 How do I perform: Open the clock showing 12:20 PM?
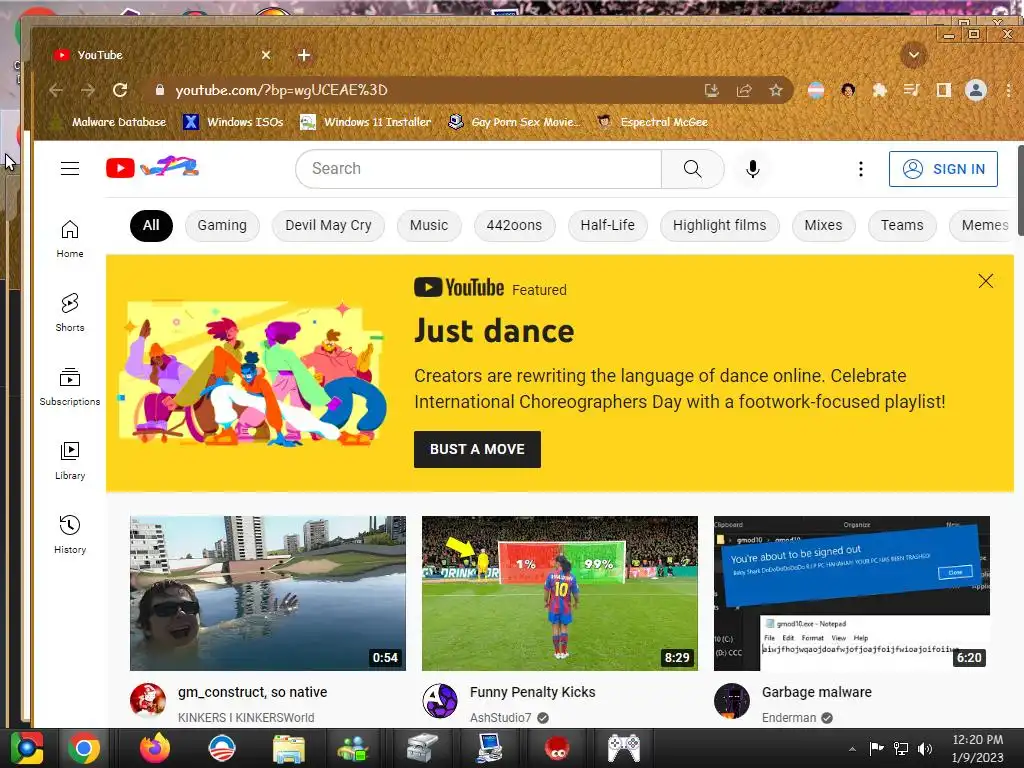pyautogui.click(x=978, y=748)
